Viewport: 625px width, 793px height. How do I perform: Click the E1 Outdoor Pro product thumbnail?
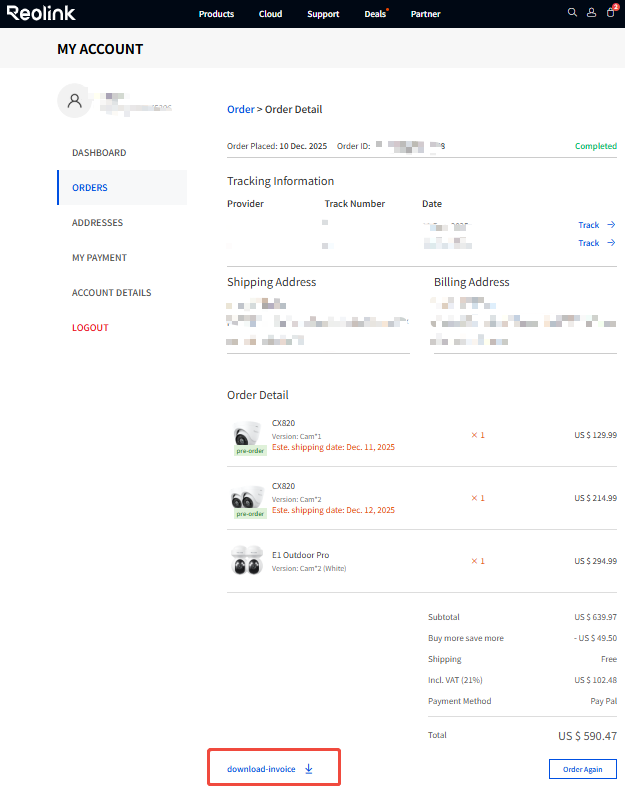coord(247,560)
